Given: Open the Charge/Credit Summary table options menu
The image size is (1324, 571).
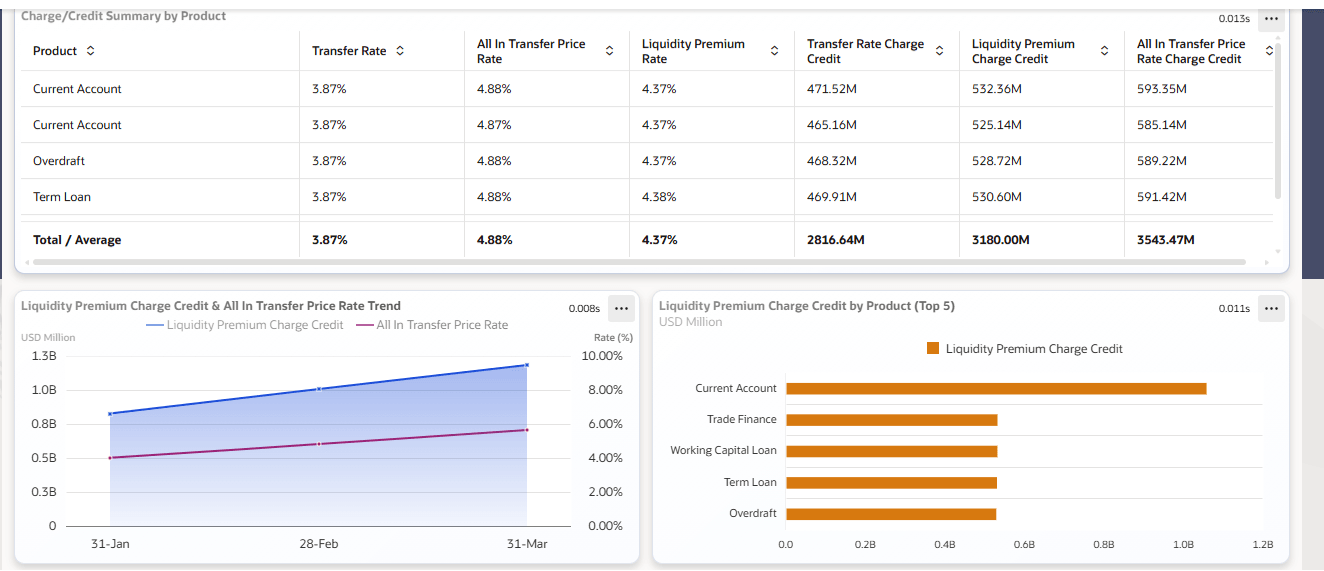Looking at the screenshot, I should click(1271, 18).
